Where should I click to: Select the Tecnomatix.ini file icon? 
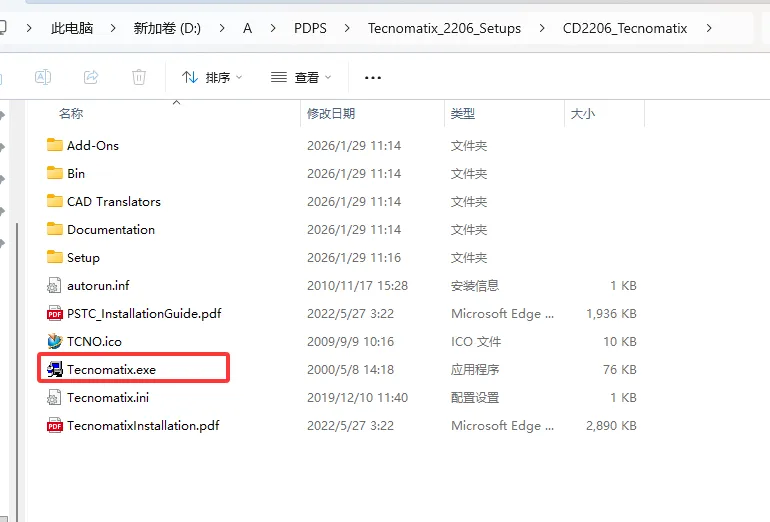click(54, 397)
